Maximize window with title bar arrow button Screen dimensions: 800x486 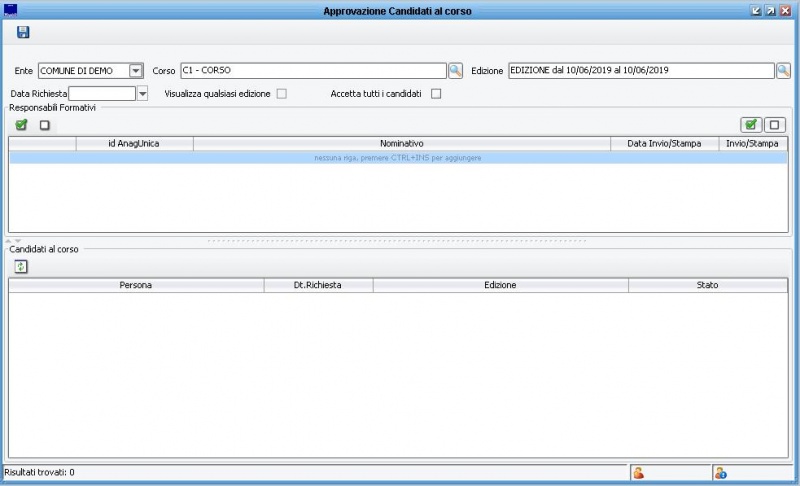click(770, 11)
